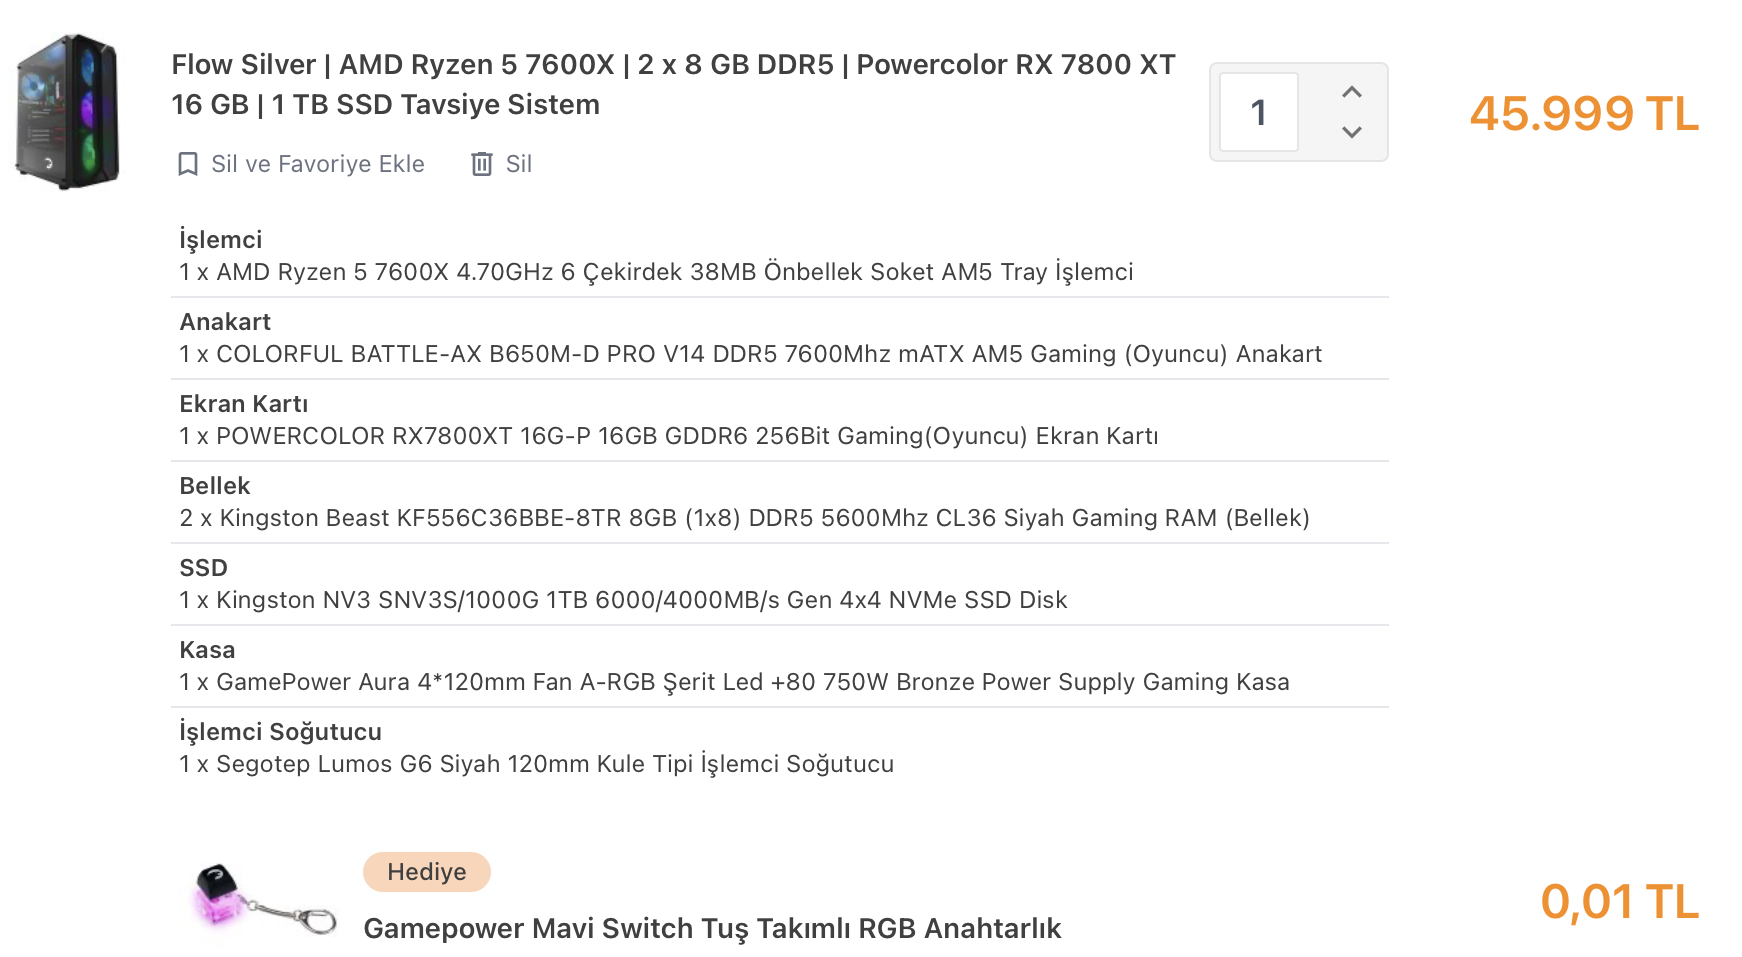Click the RGB keychain gift thumbnail
1742x957 pixels.
[x=263, y=899]
